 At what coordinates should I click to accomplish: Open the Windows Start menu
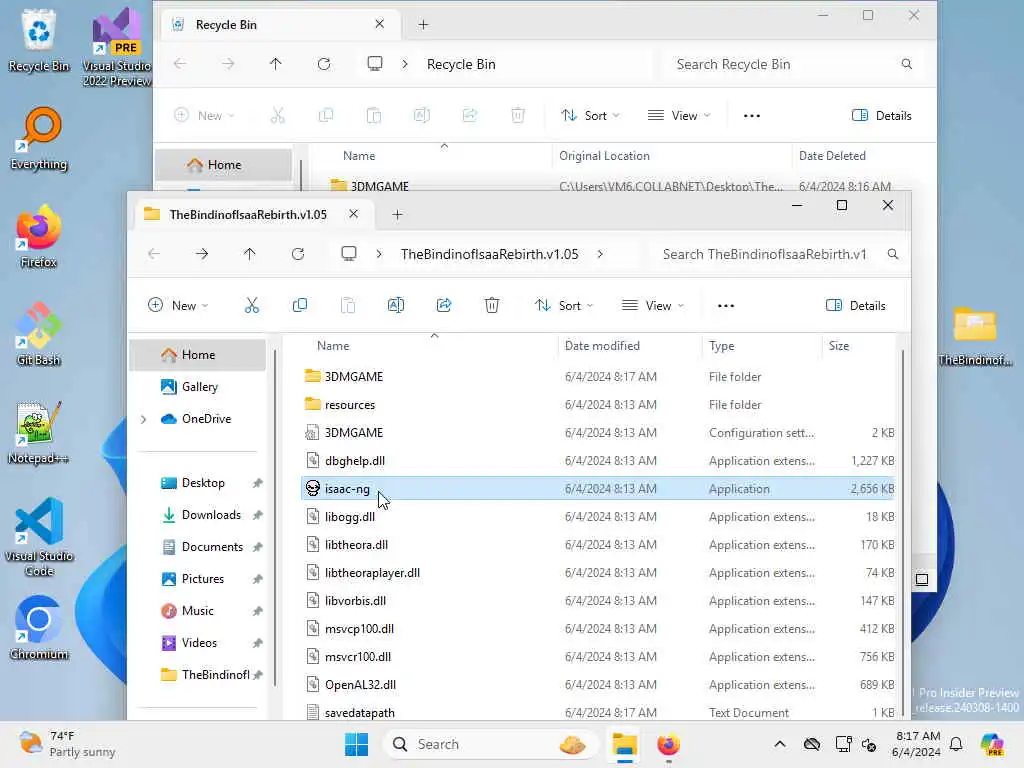coord(357,744)
